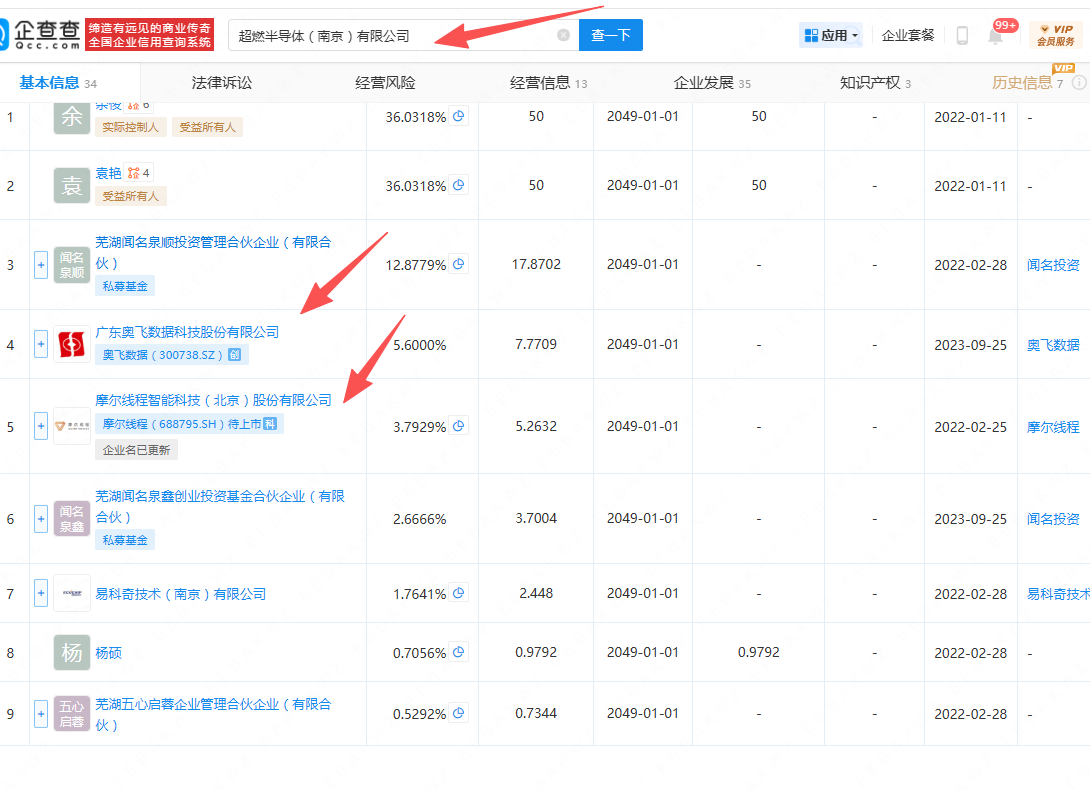This screenshot has width=1090, height=790.
Task: Click the 摩尔线程 company logo
Action: [72, 426]
